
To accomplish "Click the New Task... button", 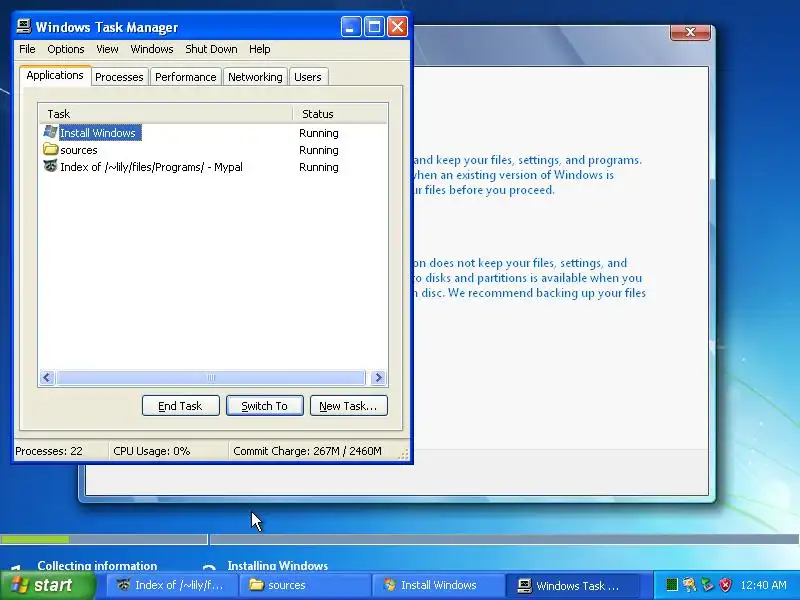I will click(x=348, y=406).
